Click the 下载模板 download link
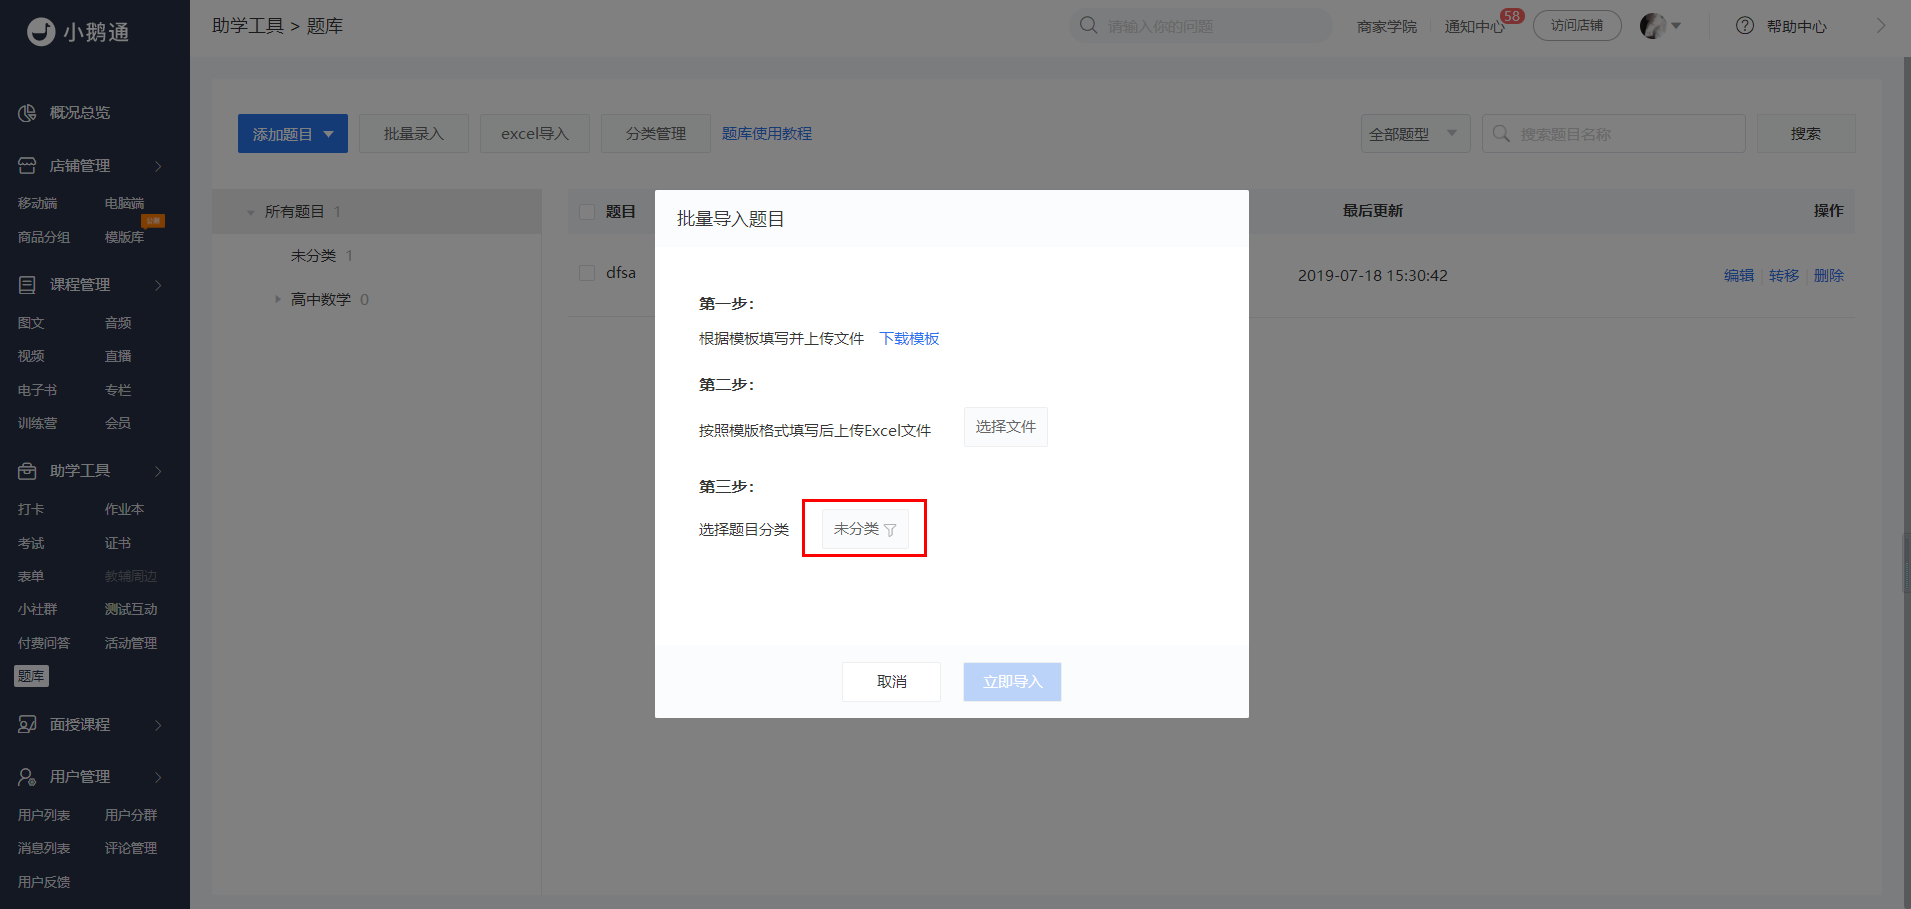The height and width of the screenshot is (909, 1911). click(909, 339)
